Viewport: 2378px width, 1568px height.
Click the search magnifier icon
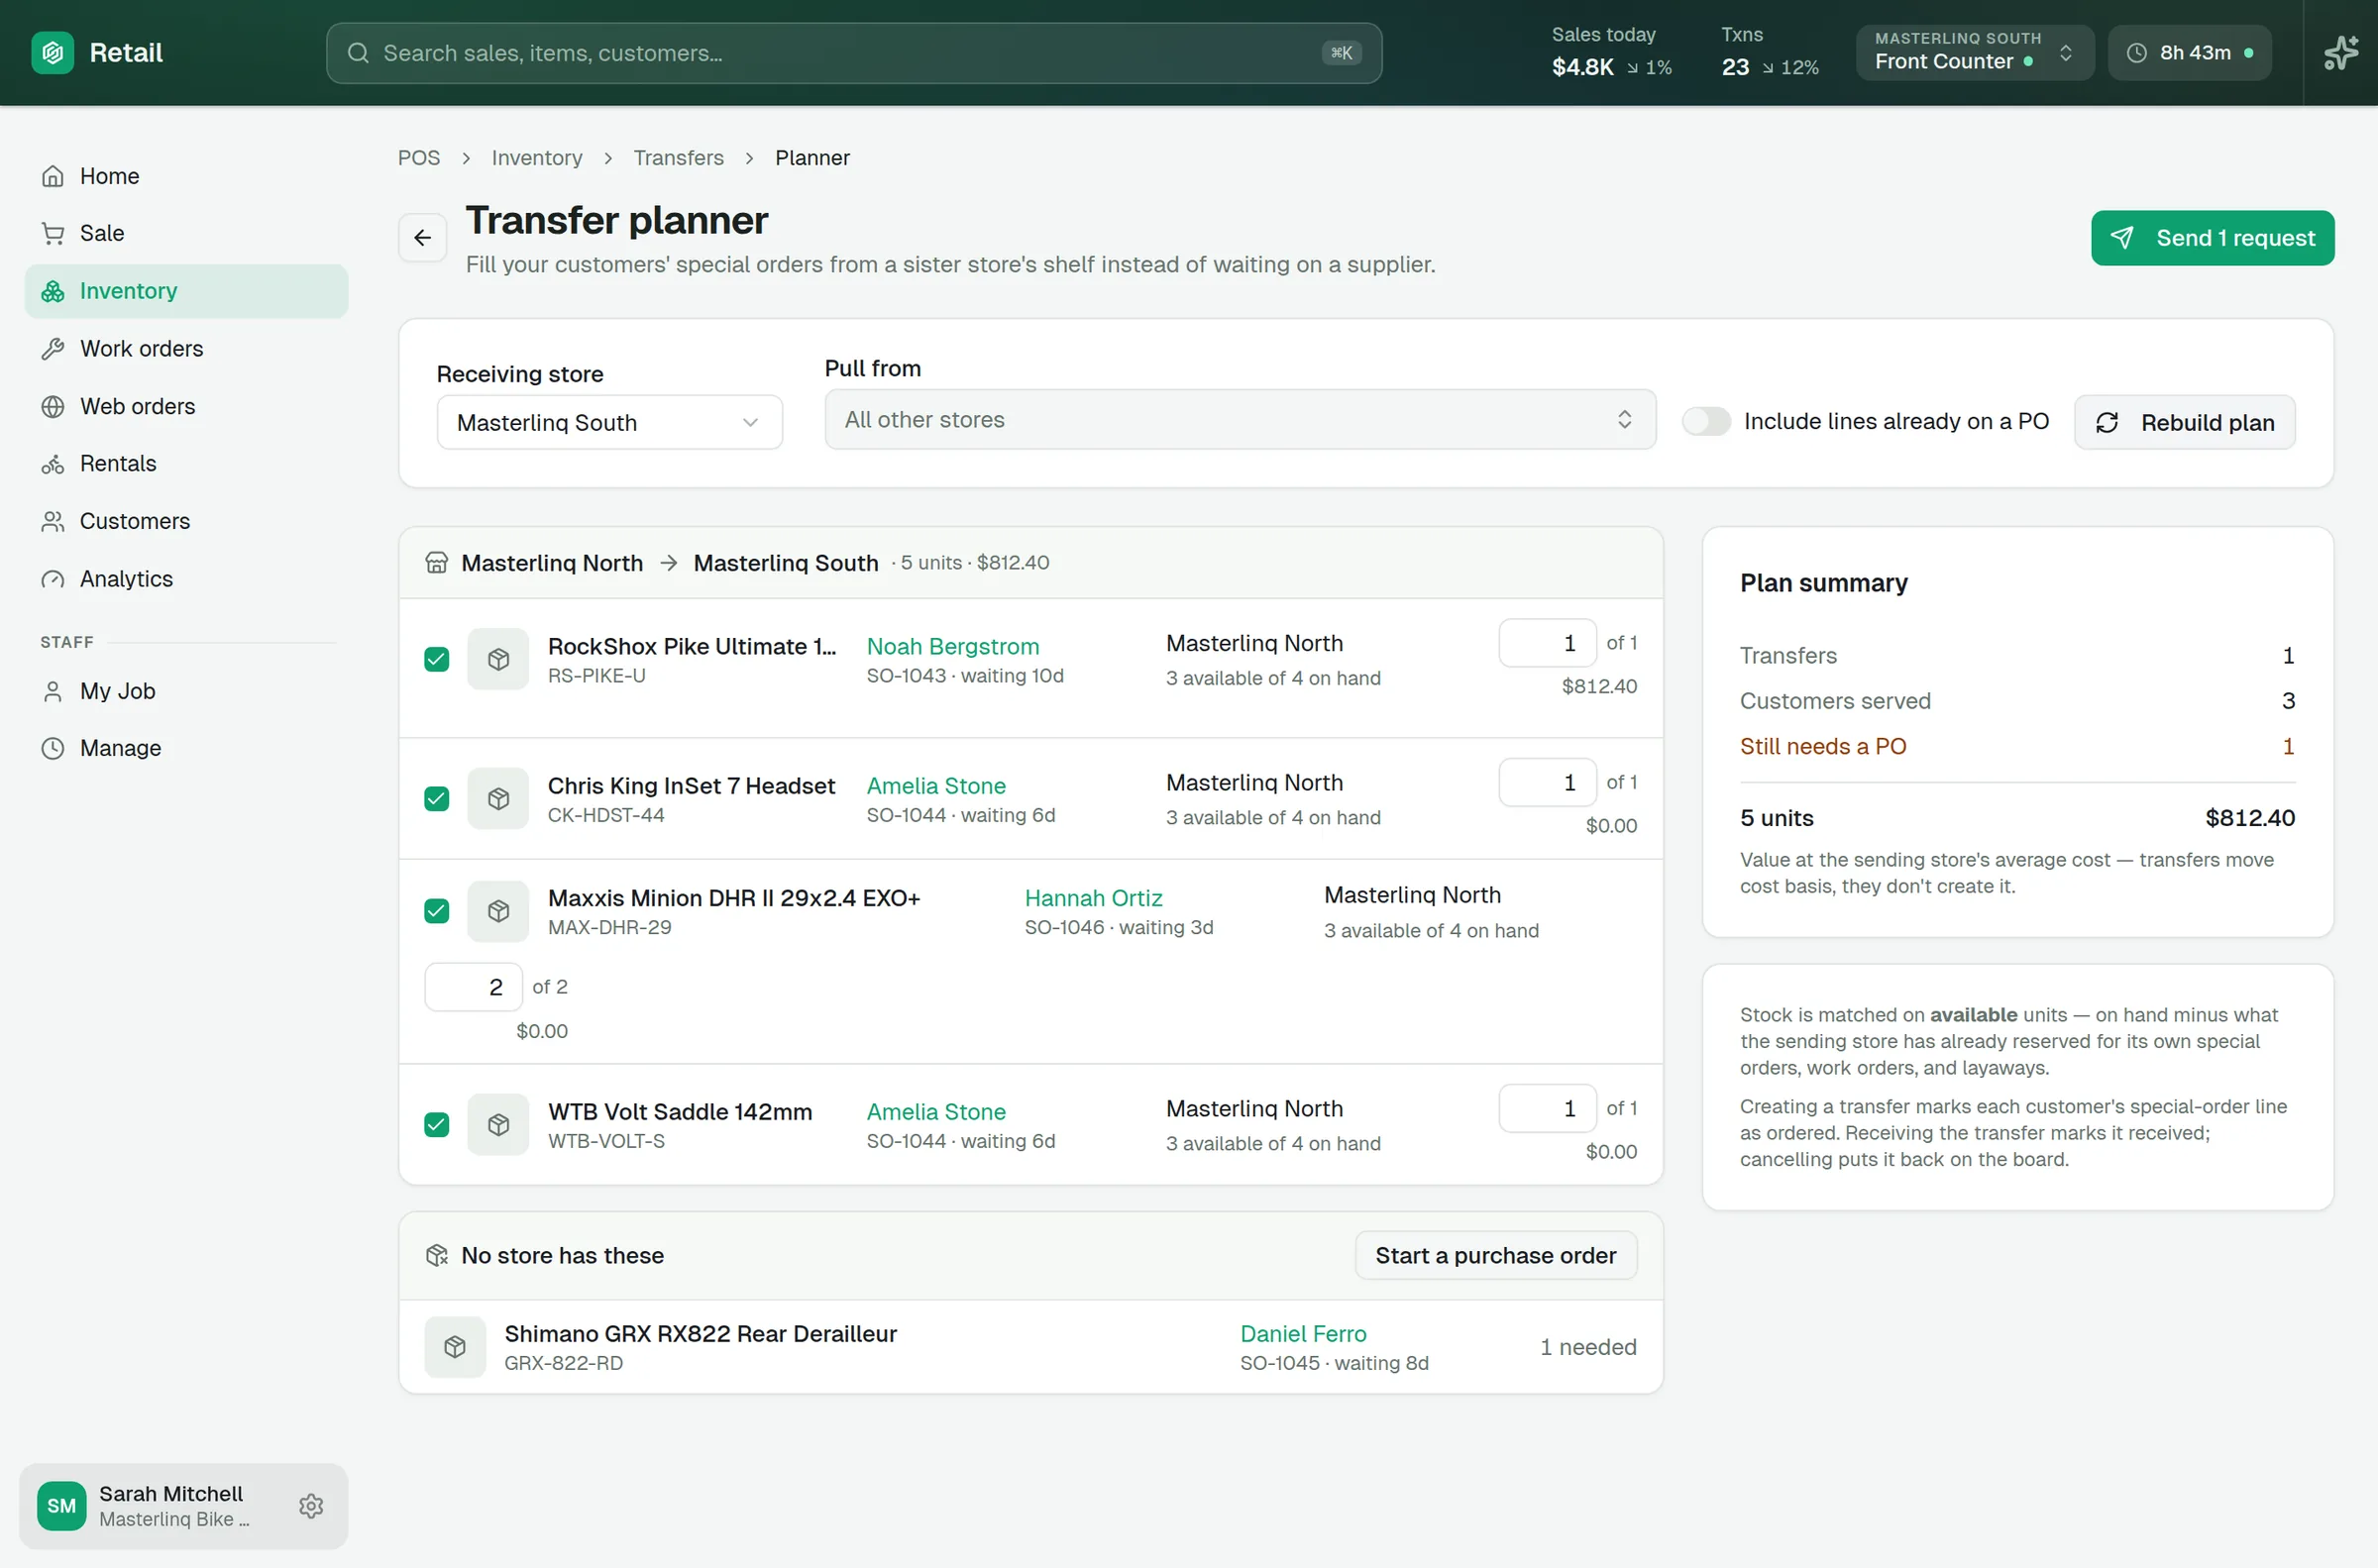coord(358,53)
